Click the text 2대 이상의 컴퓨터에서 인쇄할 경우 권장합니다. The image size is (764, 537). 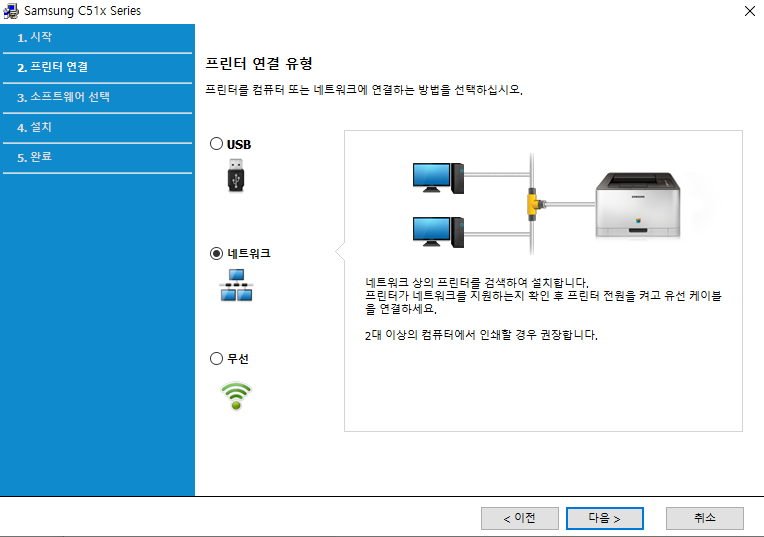[481, 335]
